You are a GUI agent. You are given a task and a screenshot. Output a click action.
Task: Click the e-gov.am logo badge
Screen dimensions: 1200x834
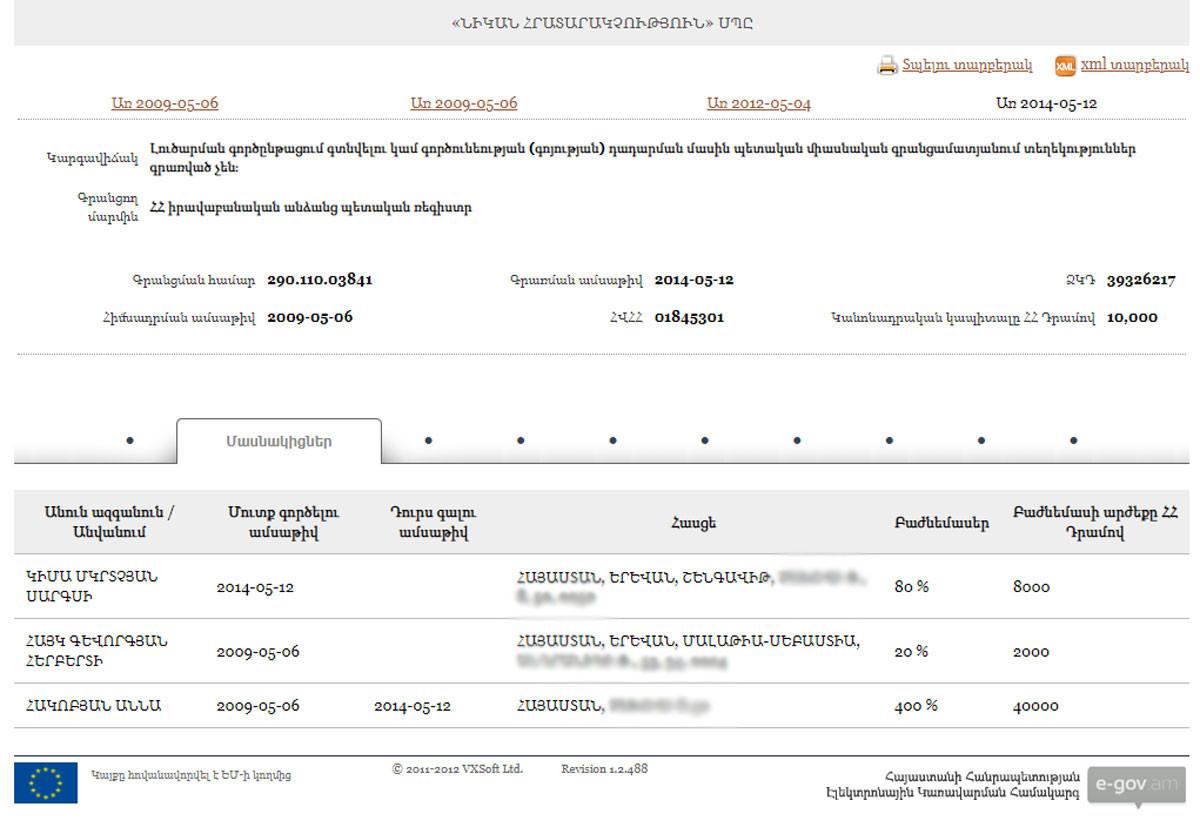click(1136, 785)
